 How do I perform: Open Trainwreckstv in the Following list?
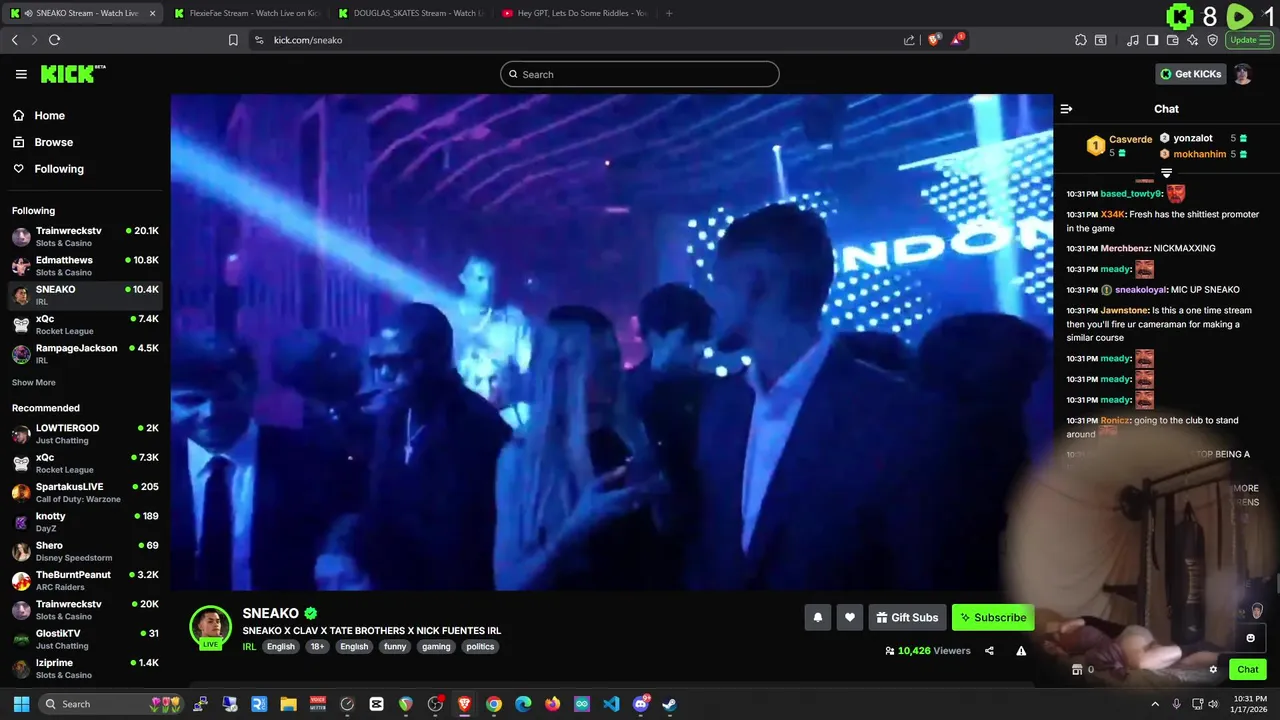point(85,237)
